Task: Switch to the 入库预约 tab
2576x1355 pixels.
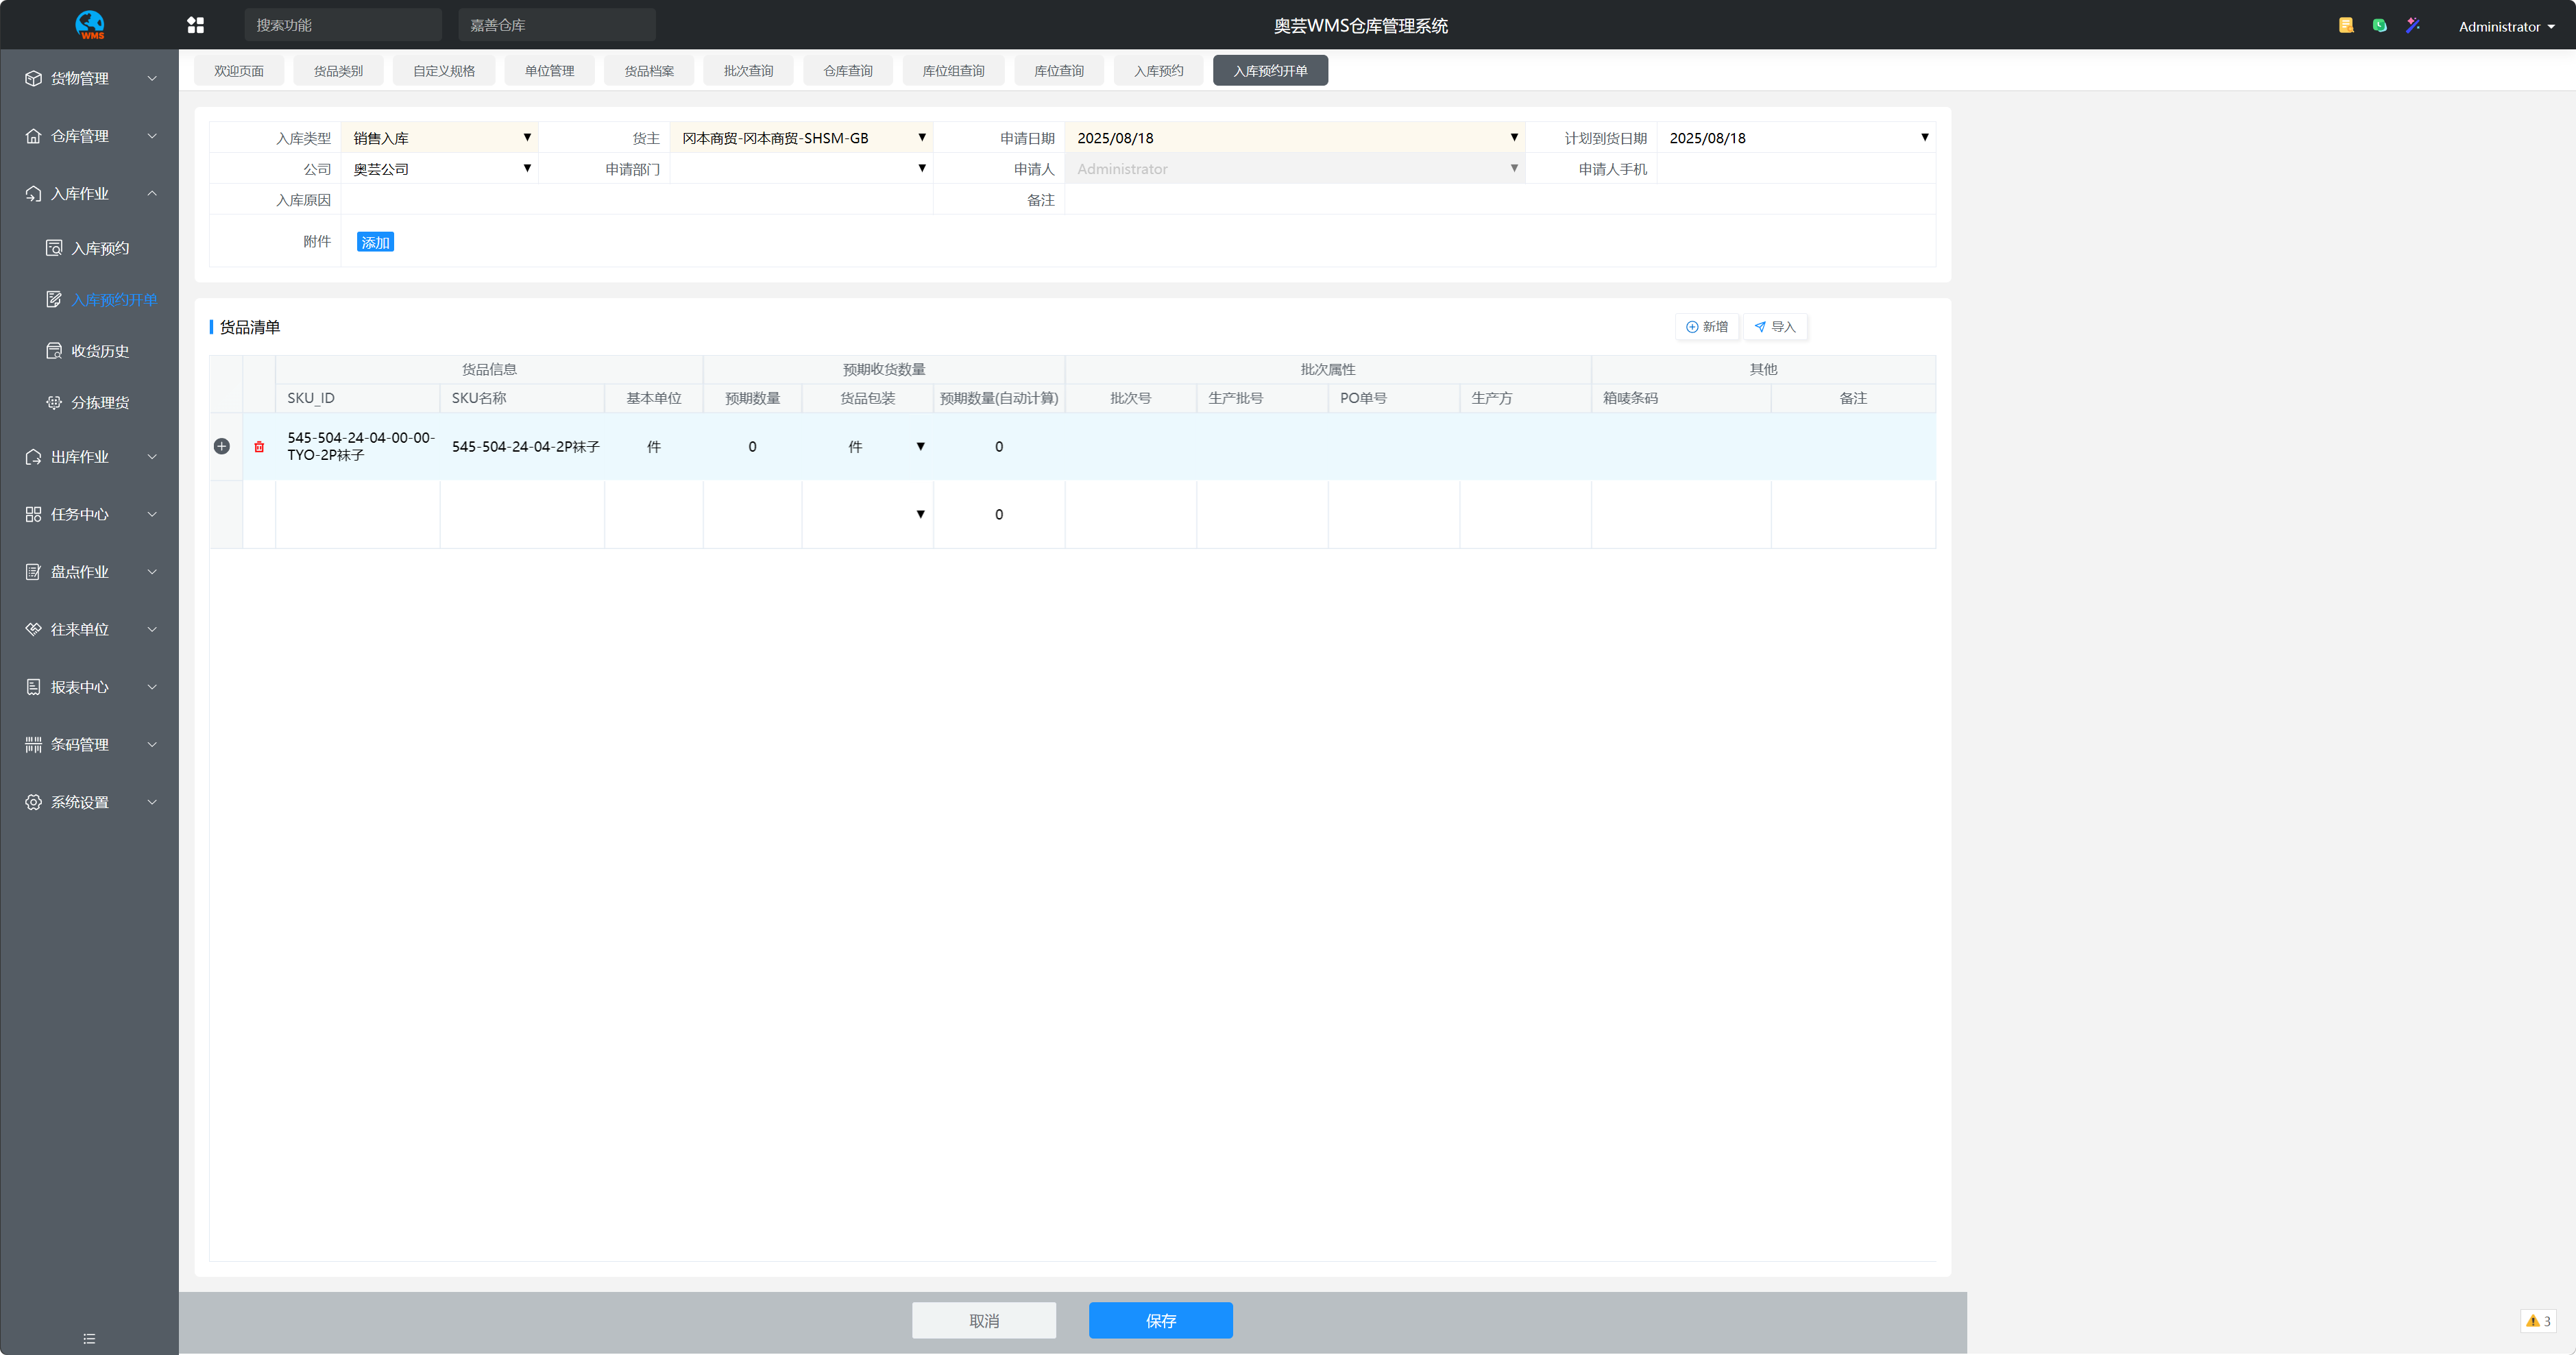Action: click(x=1158, y=71)
